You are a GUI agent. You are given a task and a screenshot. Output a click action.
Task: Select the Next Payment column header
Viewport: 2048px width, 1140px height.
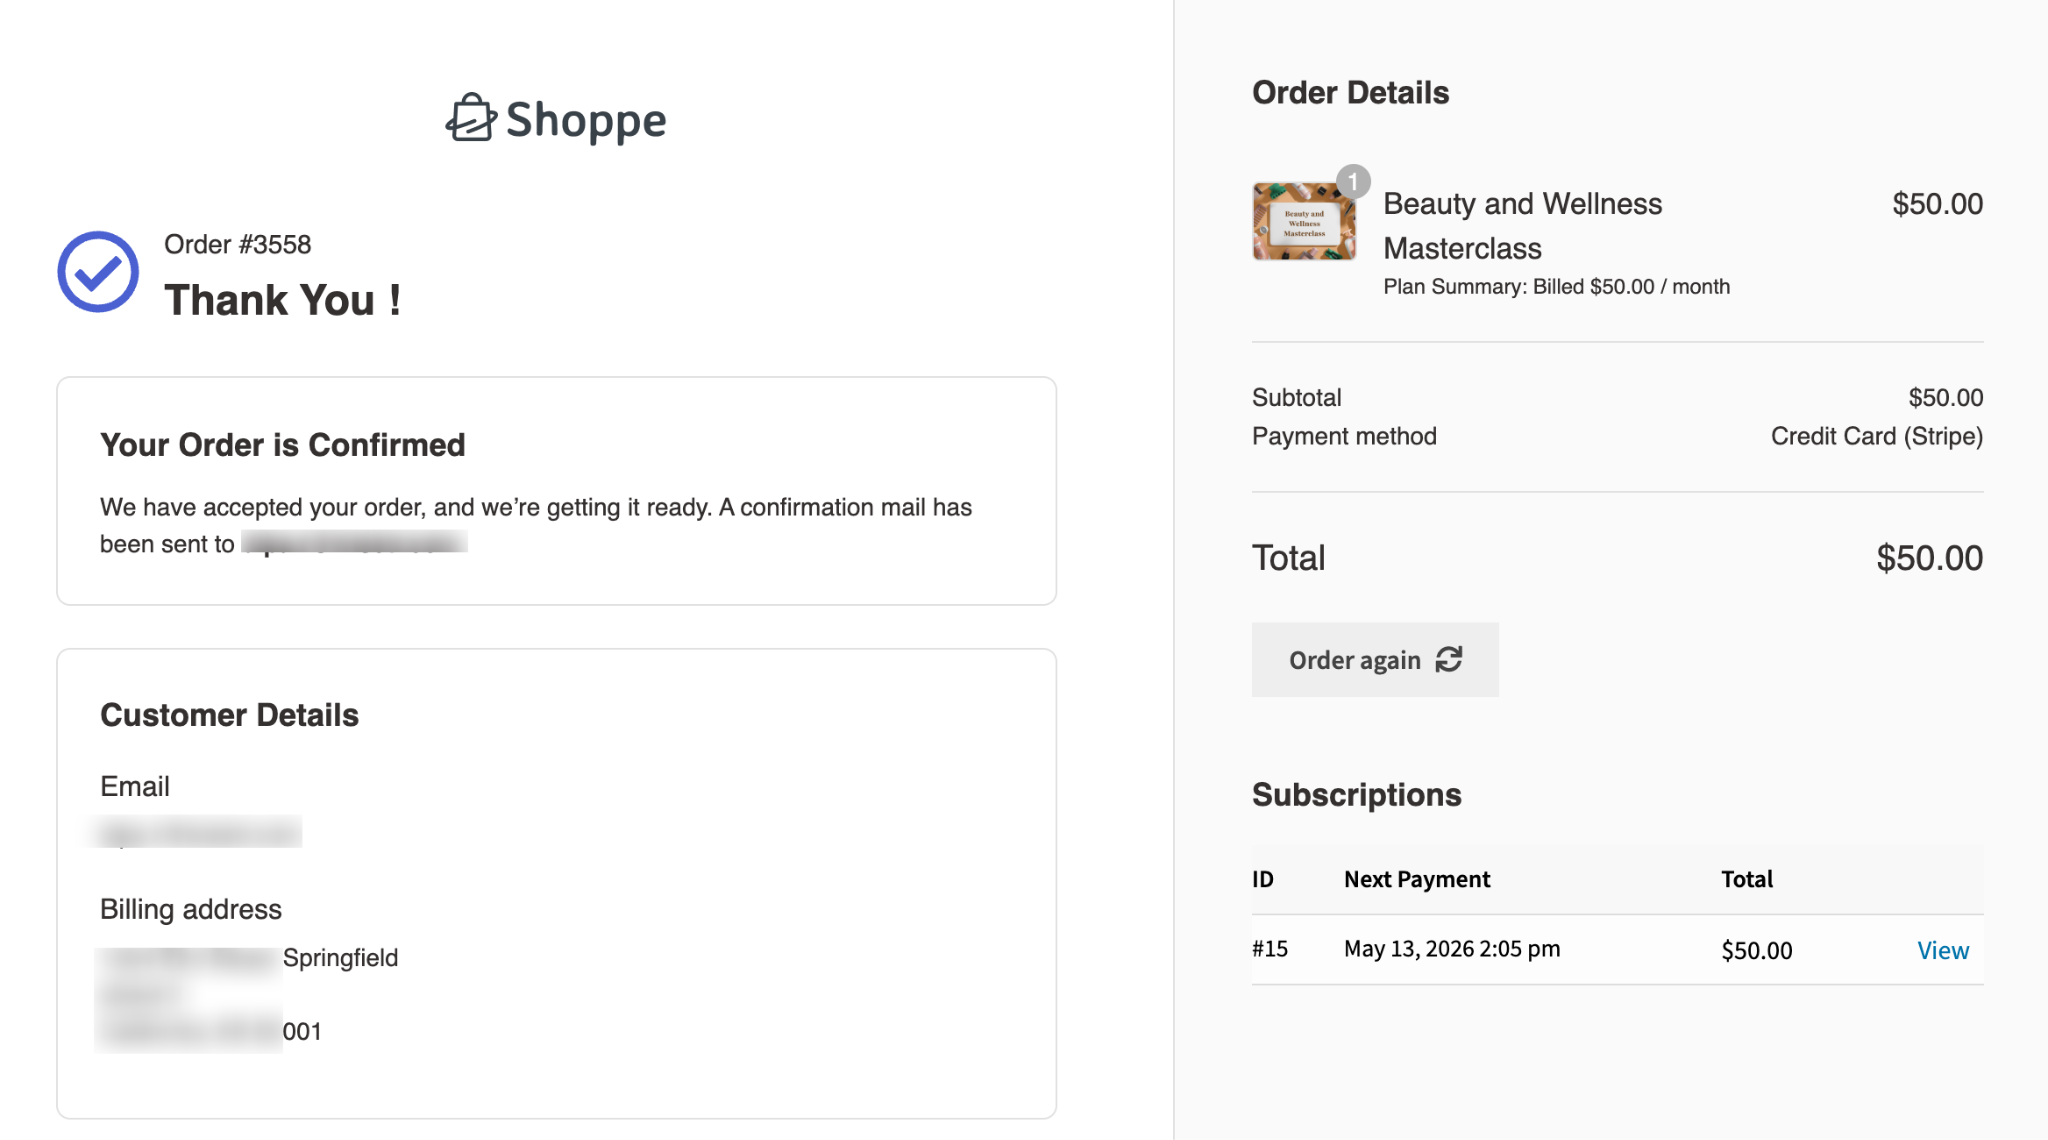(x=1416, y=879)
